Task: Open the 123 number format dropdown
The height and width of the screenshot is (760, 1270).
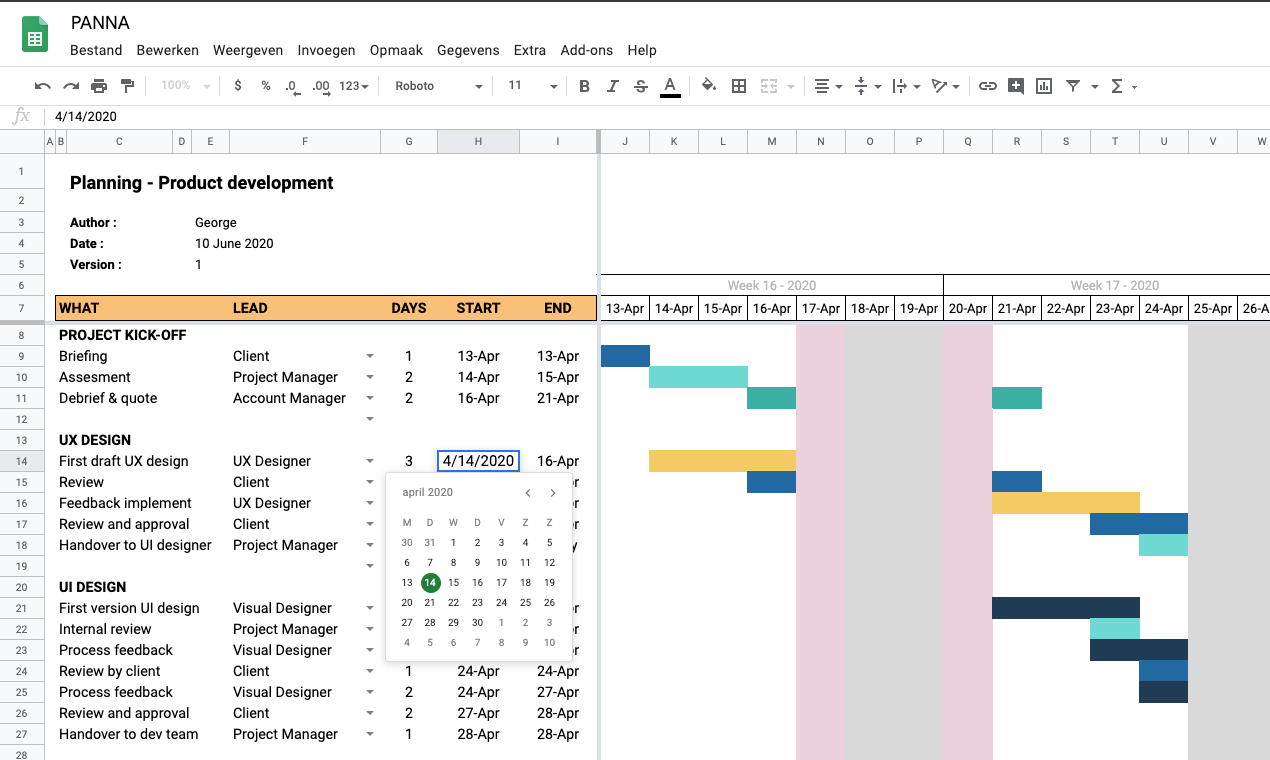Action: pos(354,86)
